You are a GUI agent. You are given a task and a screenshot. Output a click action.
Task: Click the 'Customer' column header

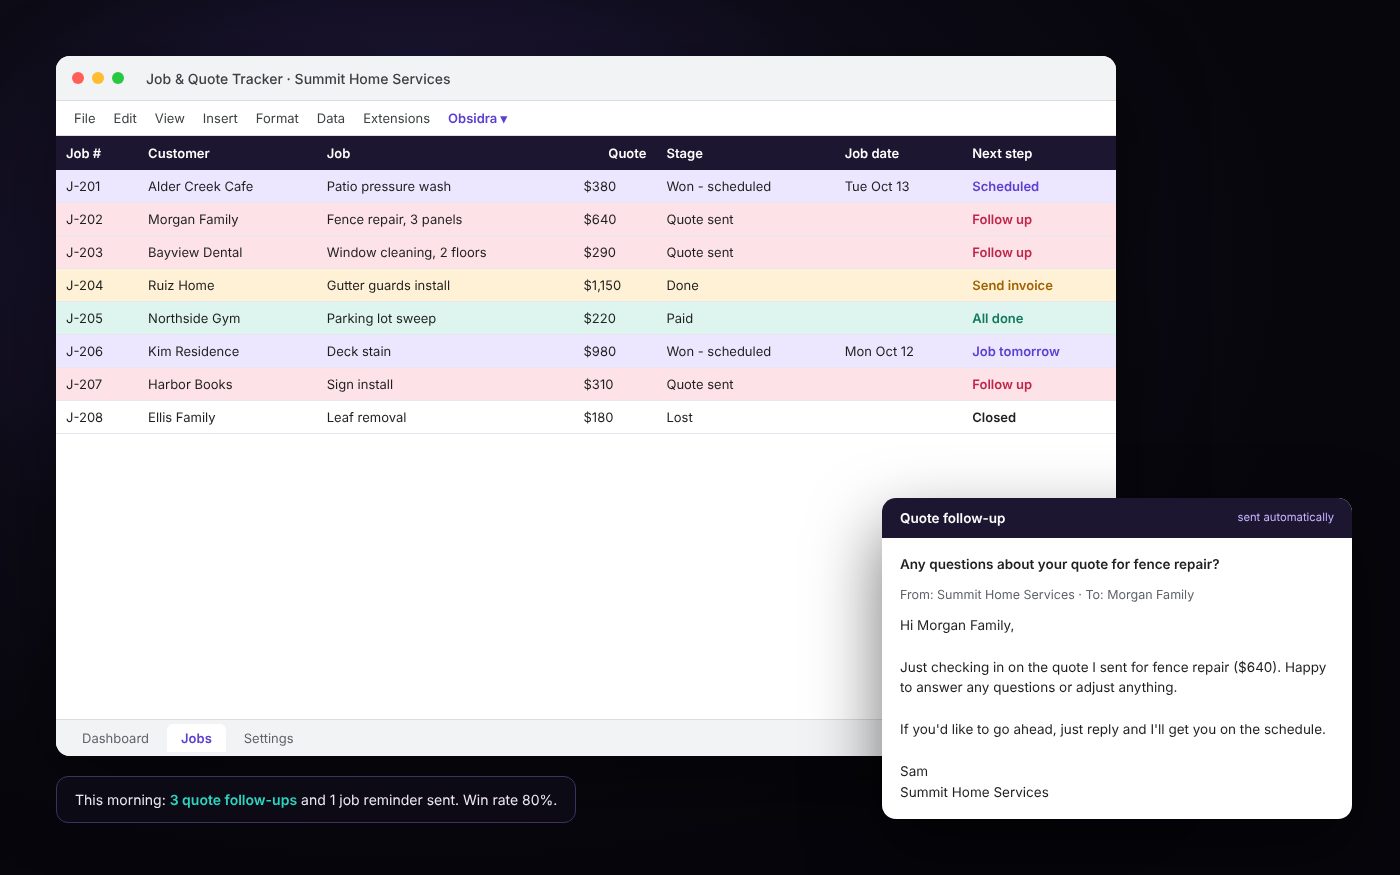tap(178, 153)
